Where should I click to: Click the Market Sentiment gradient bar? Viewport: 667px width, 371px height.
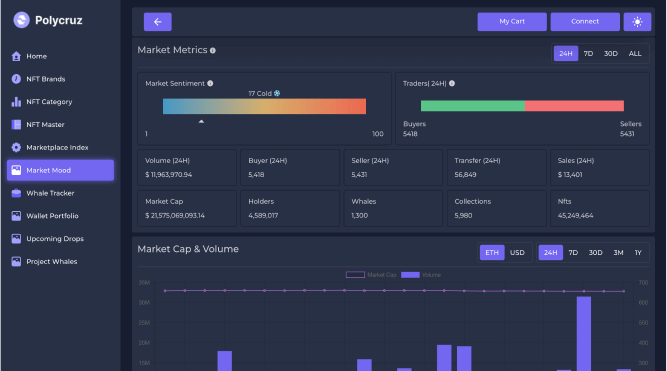tap(264, 106)
